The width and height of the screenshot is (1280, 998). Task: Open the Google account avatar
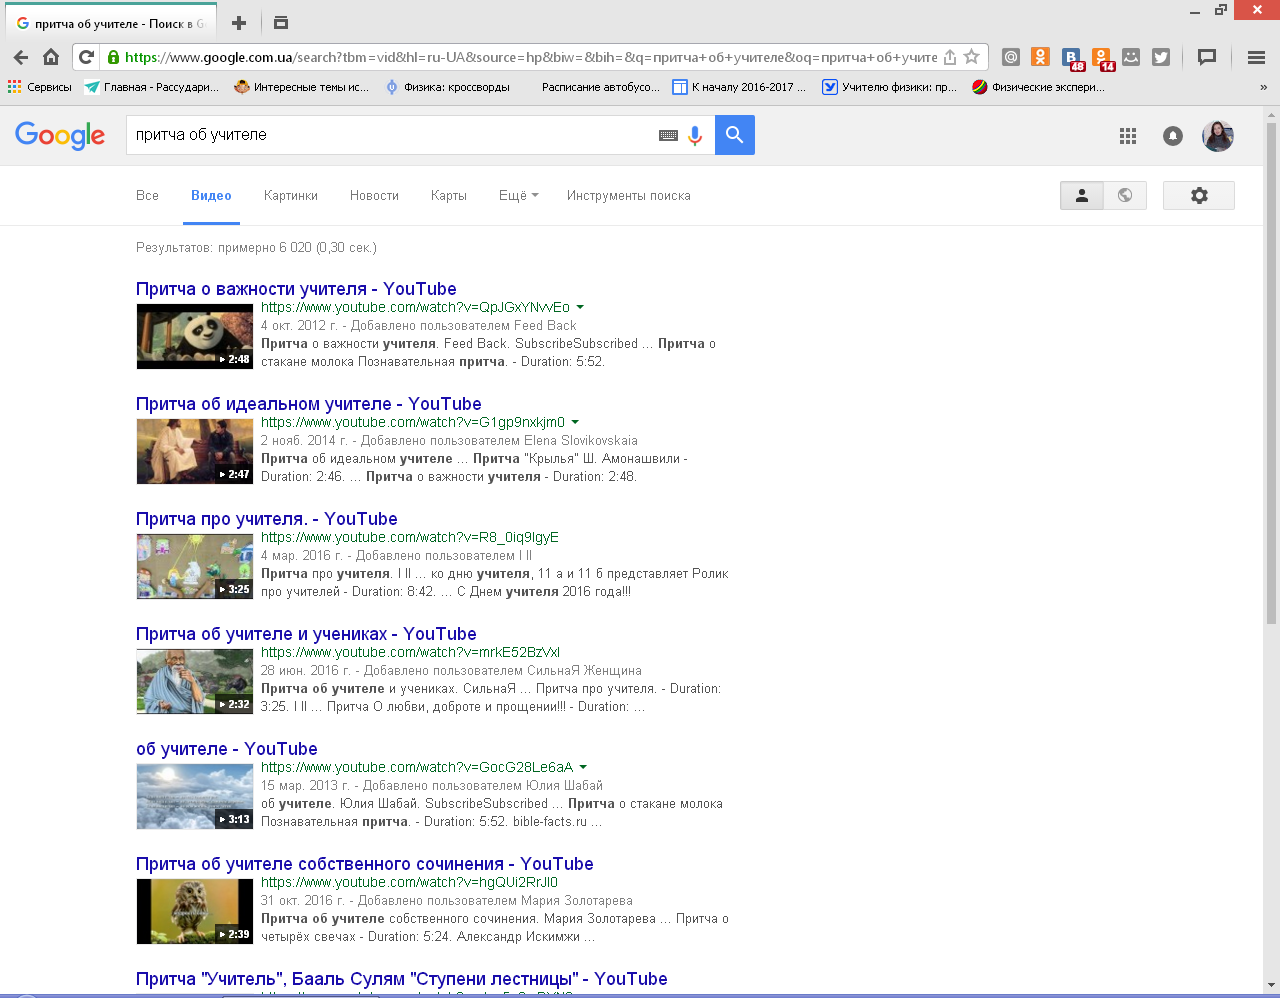(x=1218, y=136)
